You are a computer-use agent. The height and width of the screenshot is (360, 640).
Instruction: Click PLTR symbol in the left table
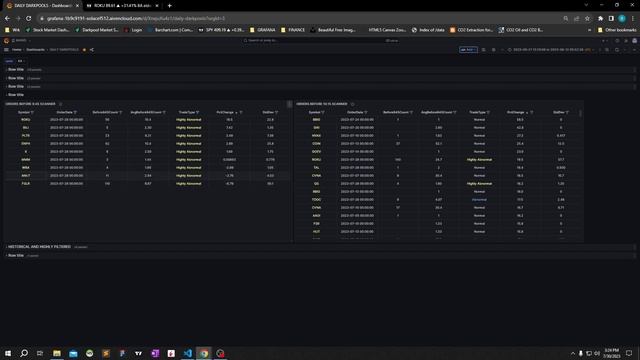[26, 136]
